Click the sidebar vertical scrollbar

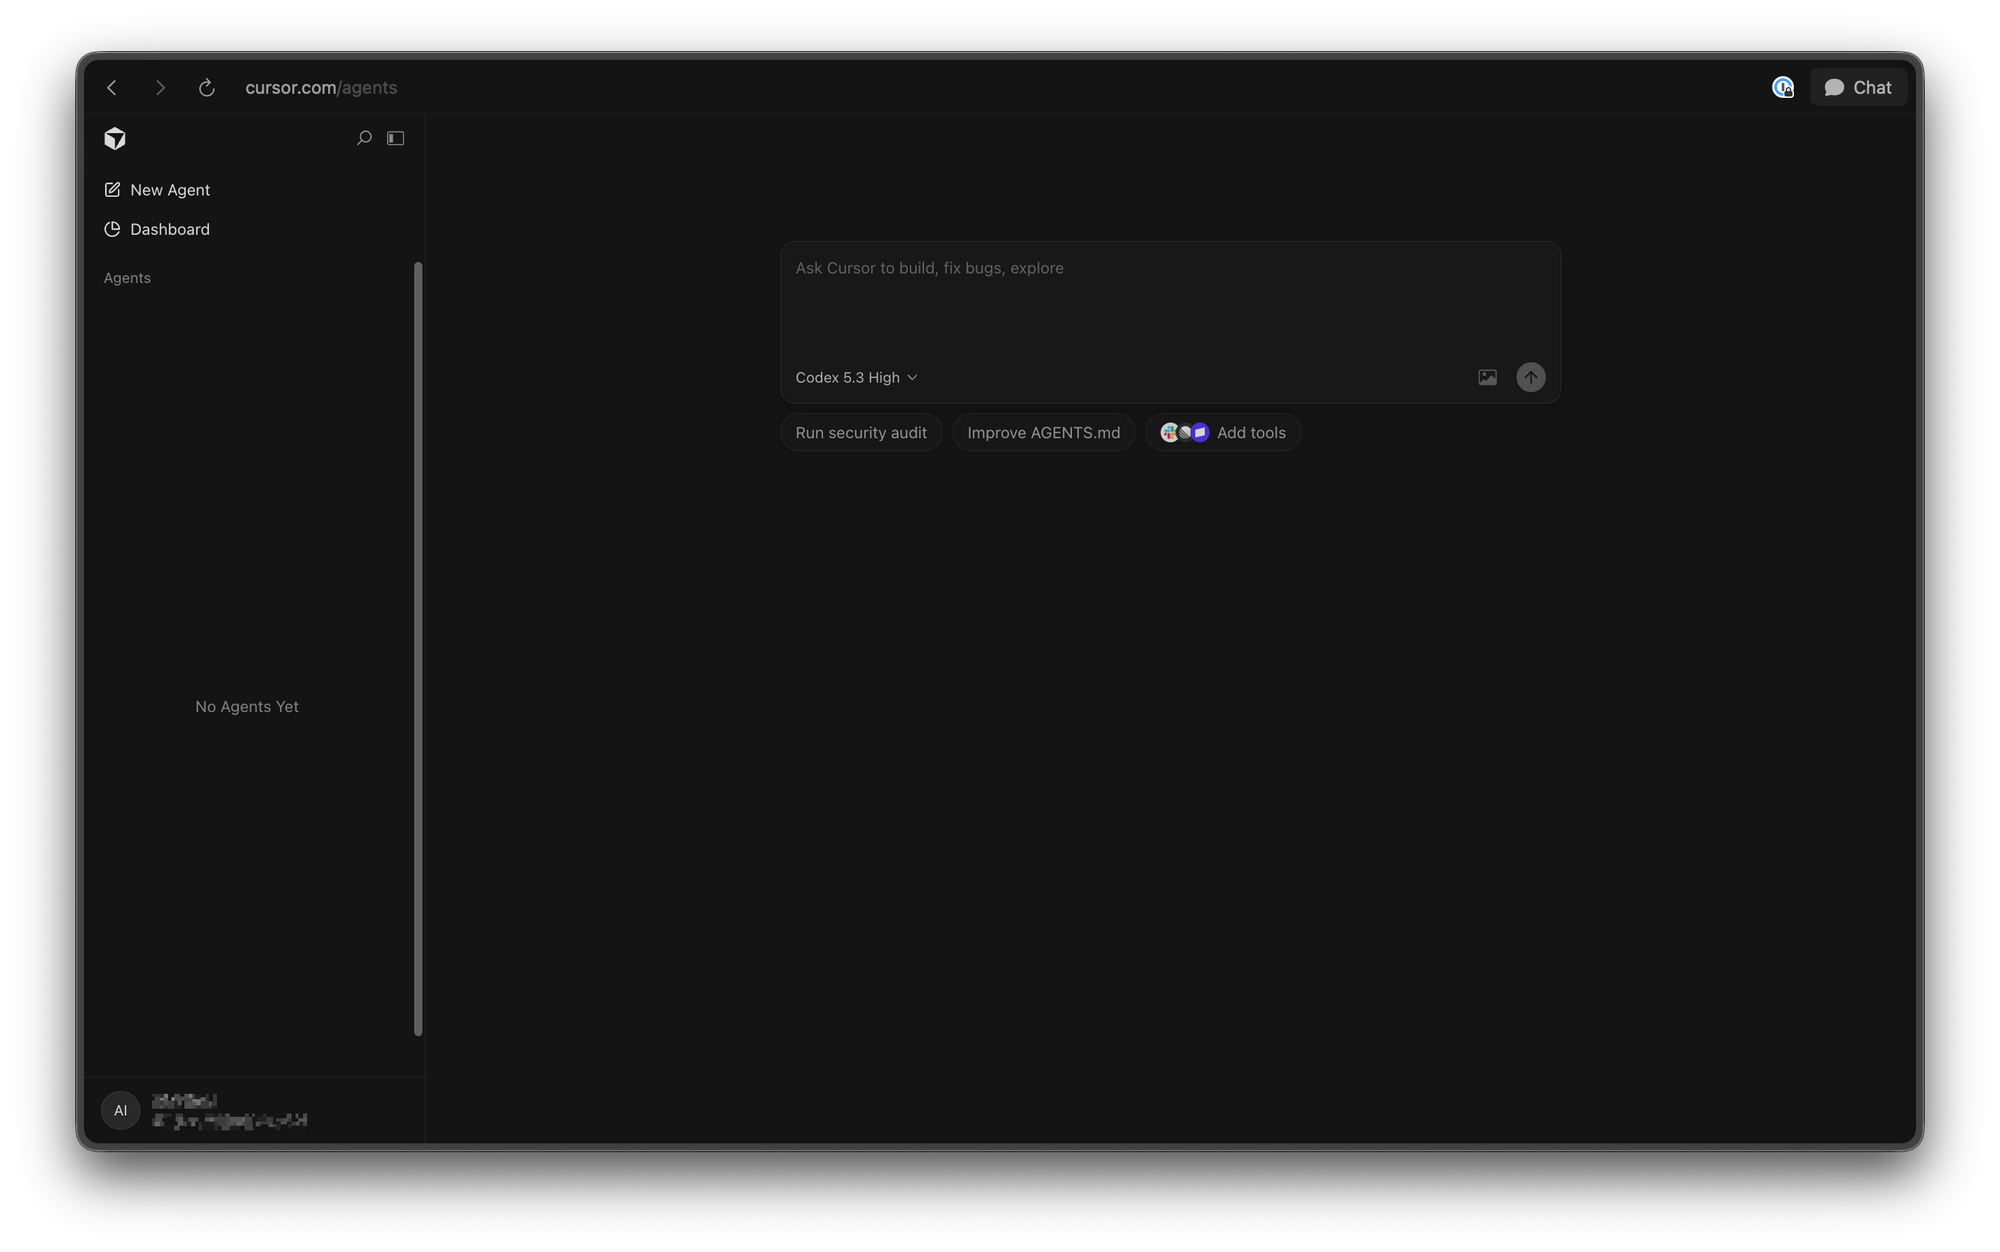[418, 648]
